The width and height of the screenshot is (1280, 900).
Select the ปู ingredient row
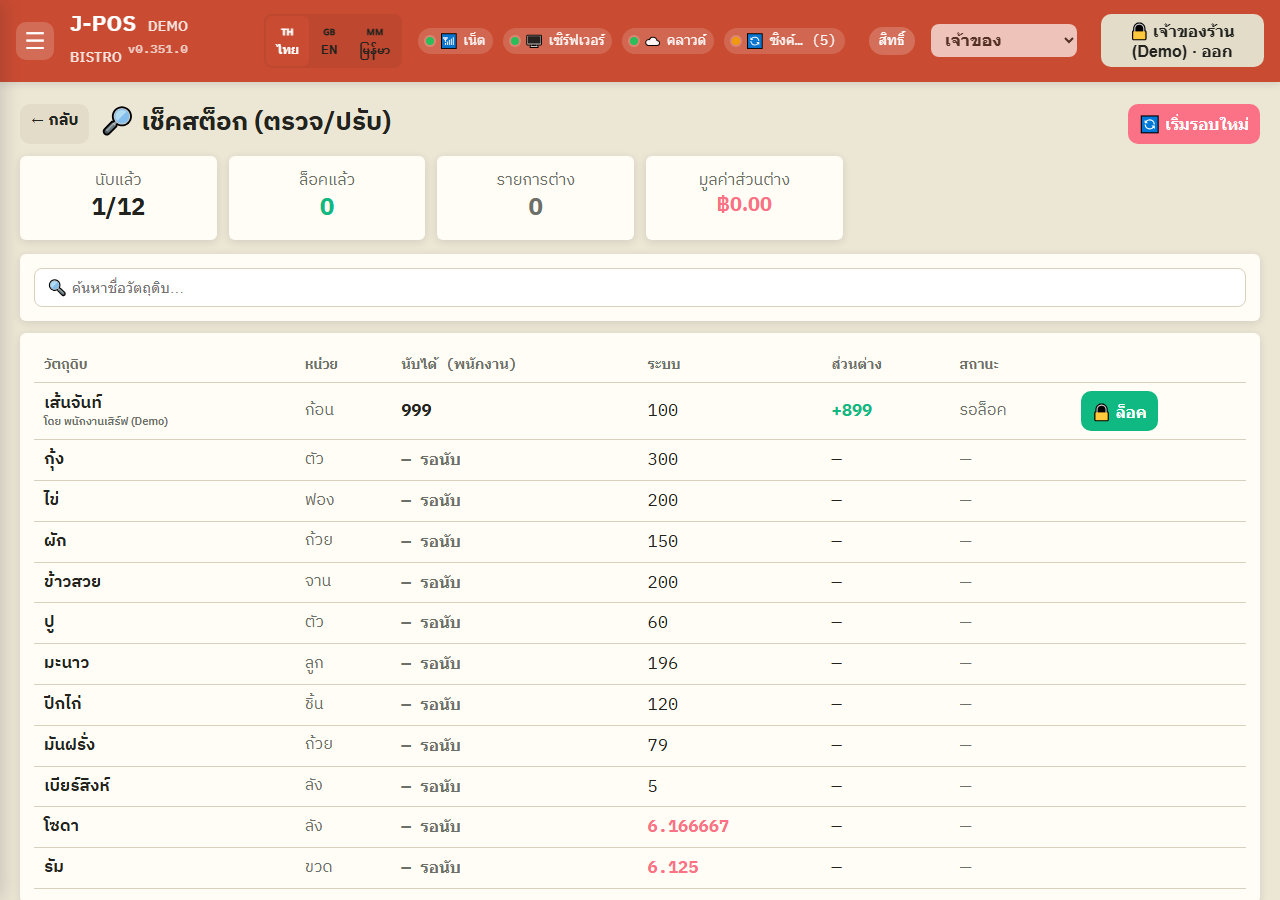click(x=640, y=623)
